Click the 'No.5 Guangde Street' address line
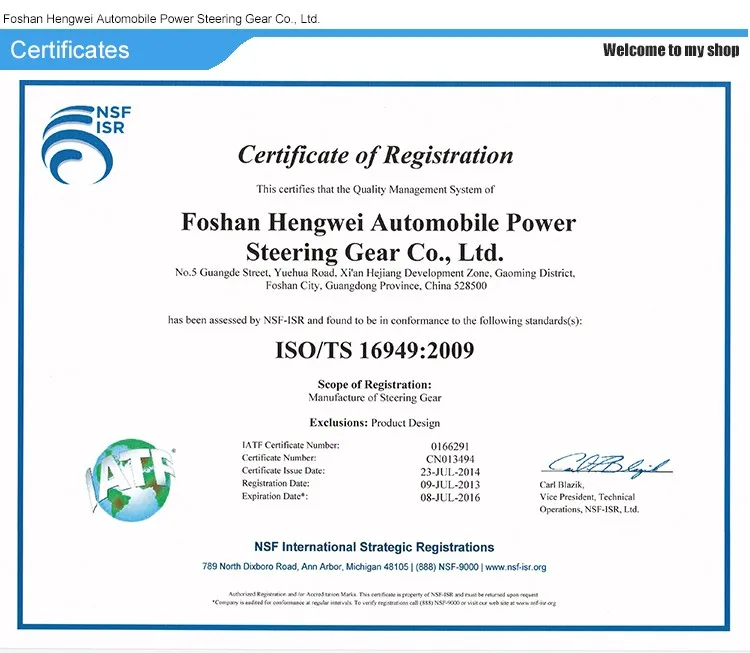750x653 pixels. 375,273
